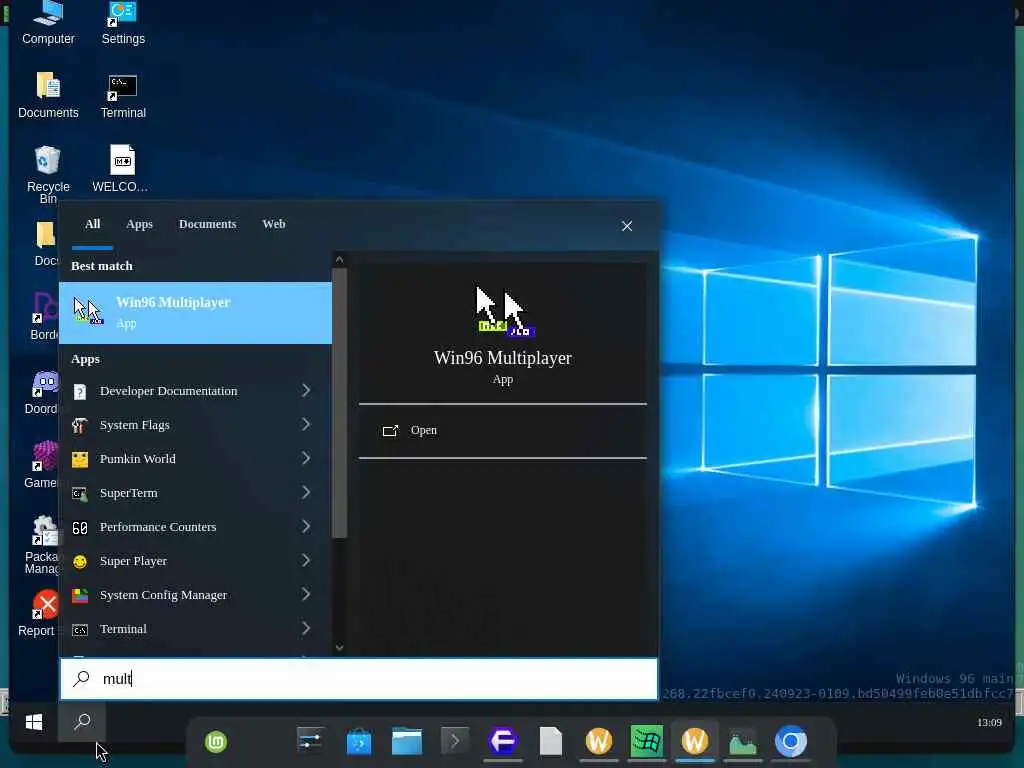Click the blank document dock icon
Image resolution: width=1024 pixels, height=768 pixels.
click(x=551, y=741)
